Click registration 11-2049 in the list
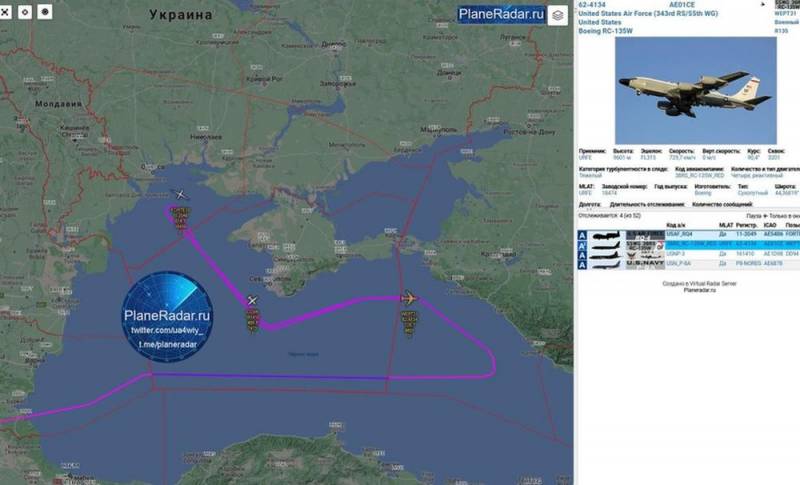This screenshot has height=485, width=800. point(745,234)
